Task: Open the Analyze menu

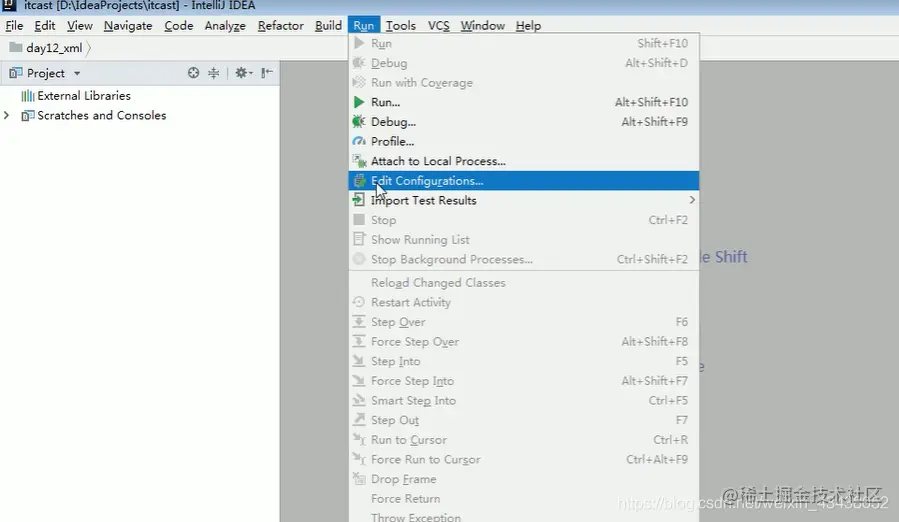Action: click(225, 26)
